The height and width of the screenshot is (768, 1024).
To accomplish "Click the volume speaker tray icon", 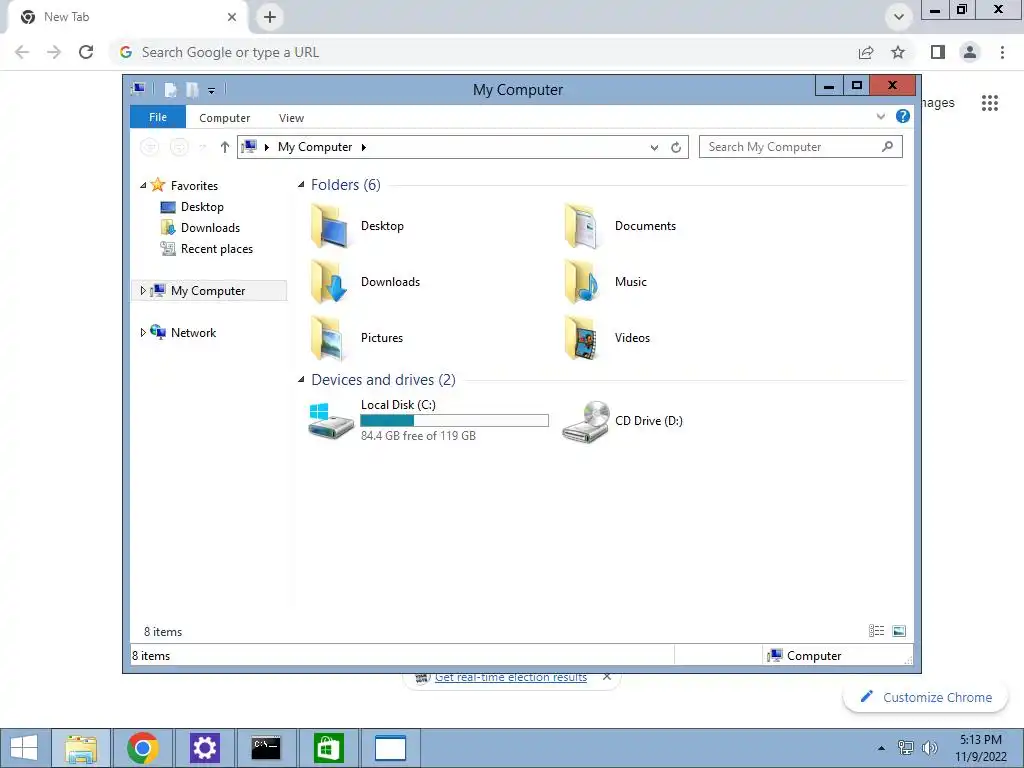I will point(930,748).
